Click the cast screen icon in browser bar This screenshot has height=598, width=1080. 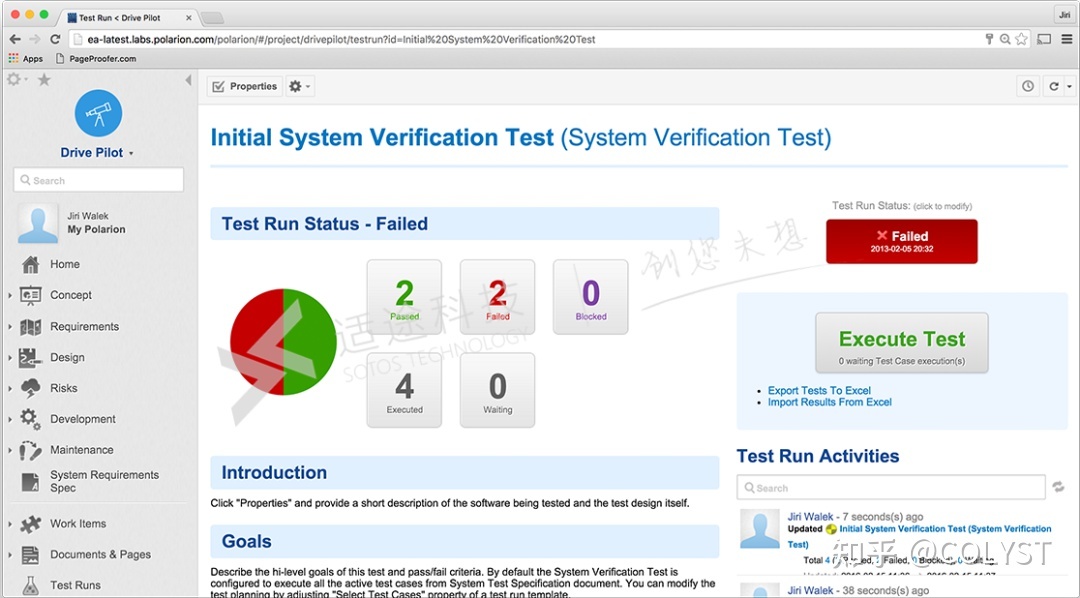(1045, 39)
